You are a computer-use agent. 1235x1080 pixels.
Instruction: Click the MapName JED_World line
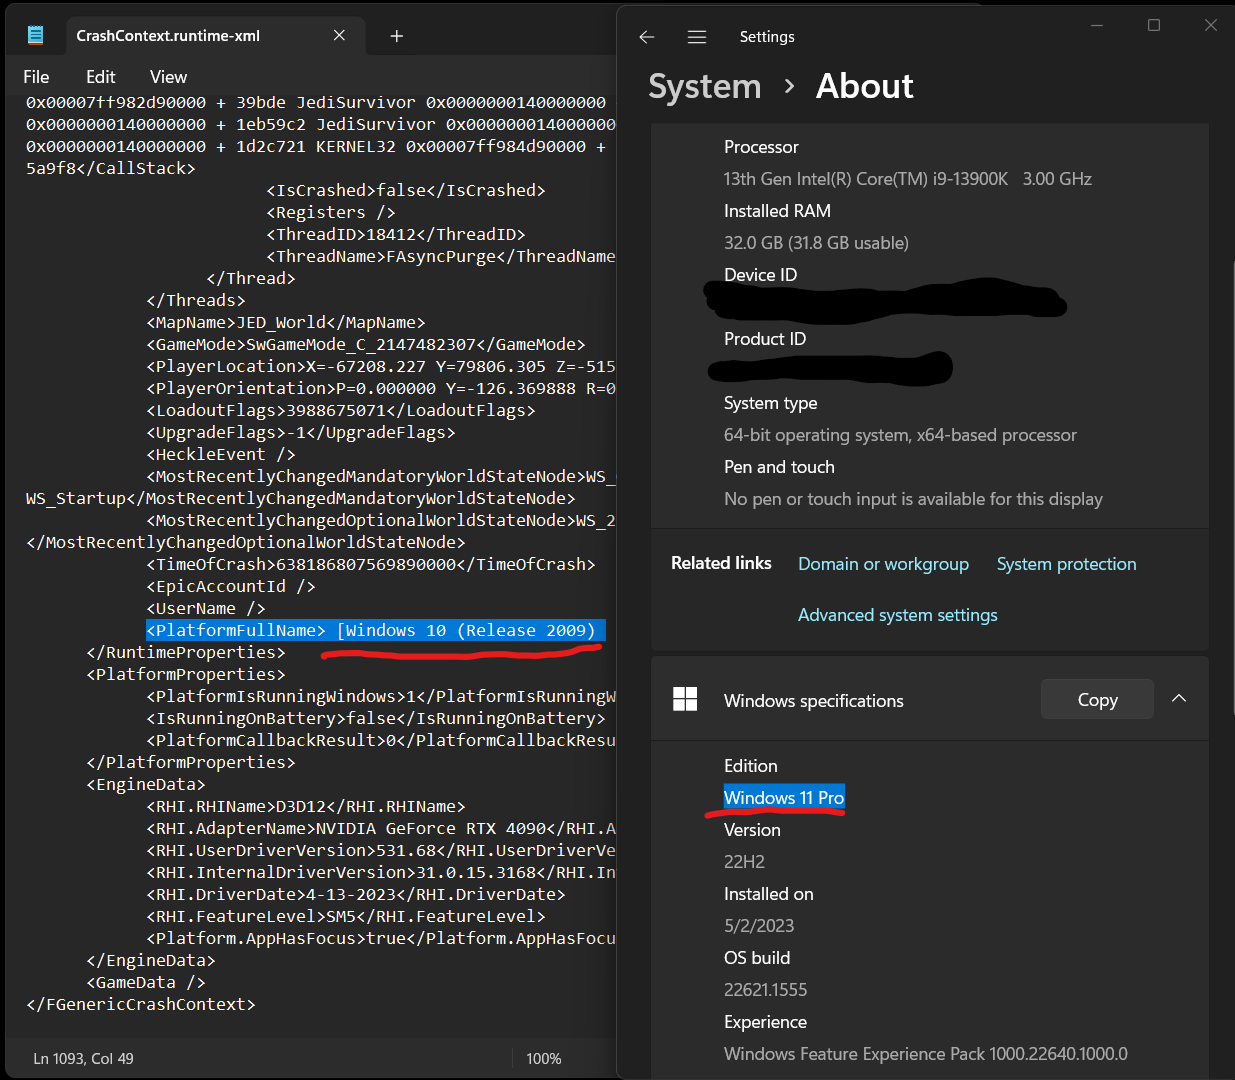(286, 322)
